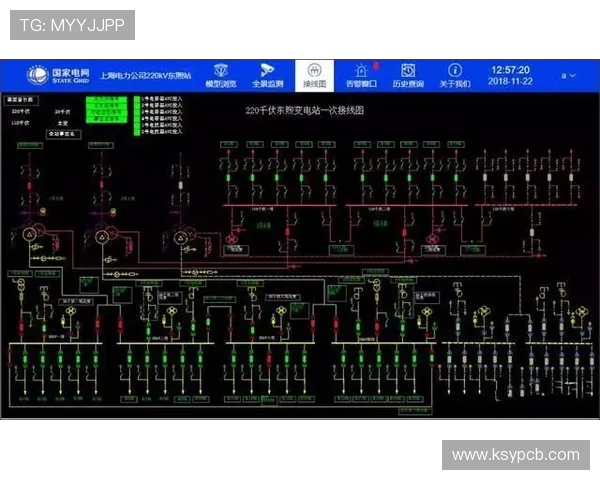
Task: Click the www.ksypcb.com link
Action: point(515,455)
